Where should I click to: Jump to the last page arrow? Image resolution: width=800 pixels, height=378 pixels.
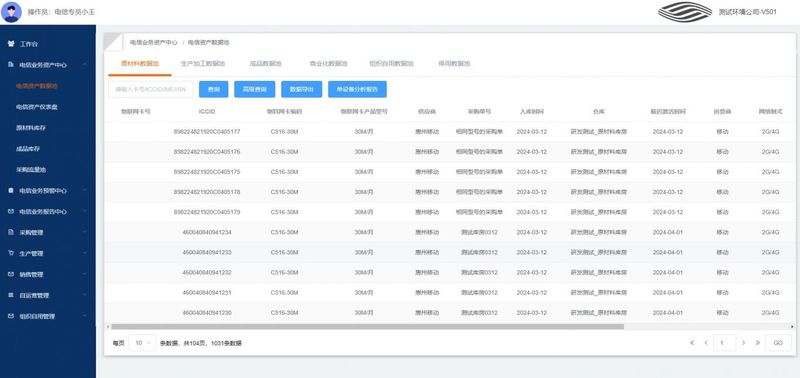tap(758, 343)
